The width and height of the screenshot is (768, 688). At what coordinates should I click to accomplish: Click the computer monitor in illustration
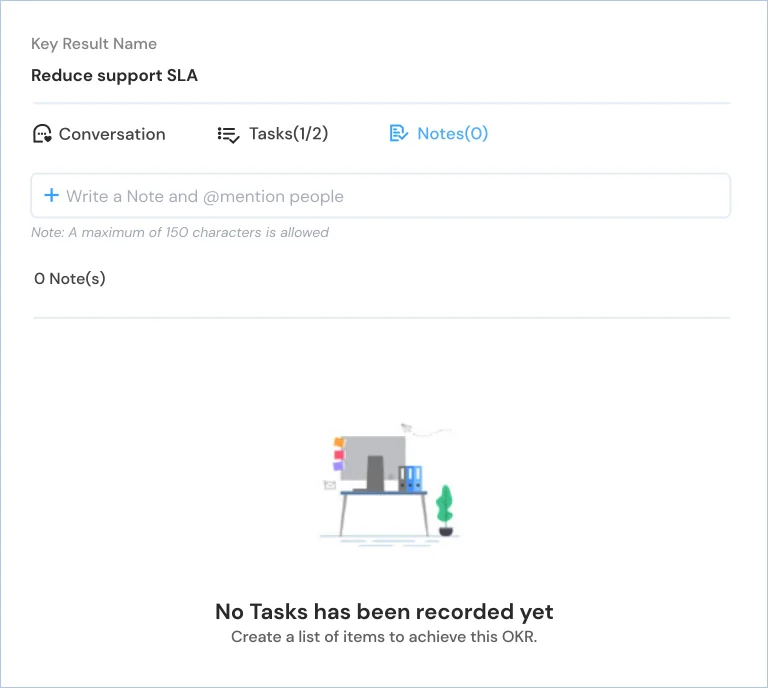373,463
